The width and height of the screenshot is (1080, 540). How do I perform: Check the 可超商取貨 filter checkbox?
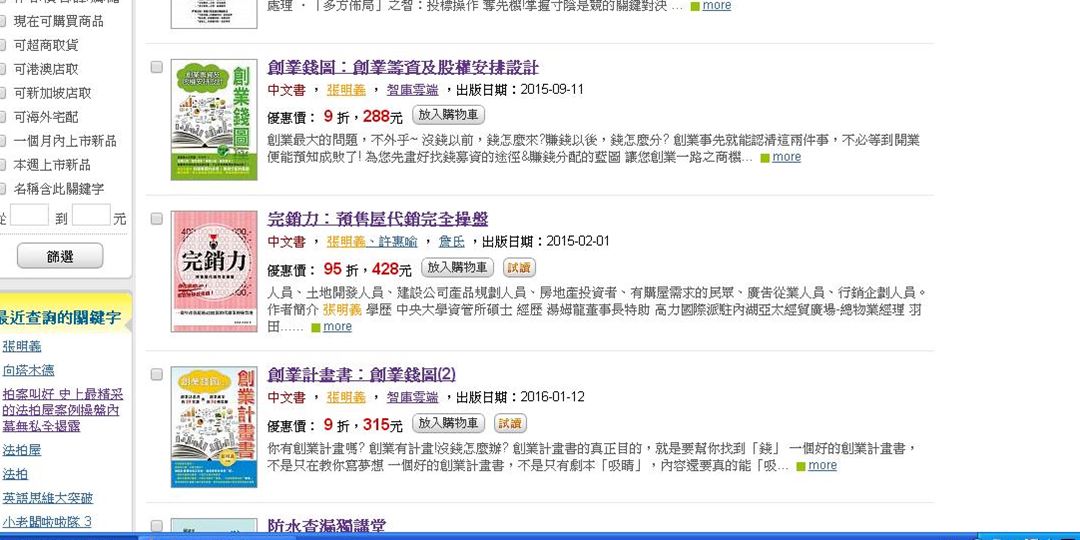[x=2, y=45]
